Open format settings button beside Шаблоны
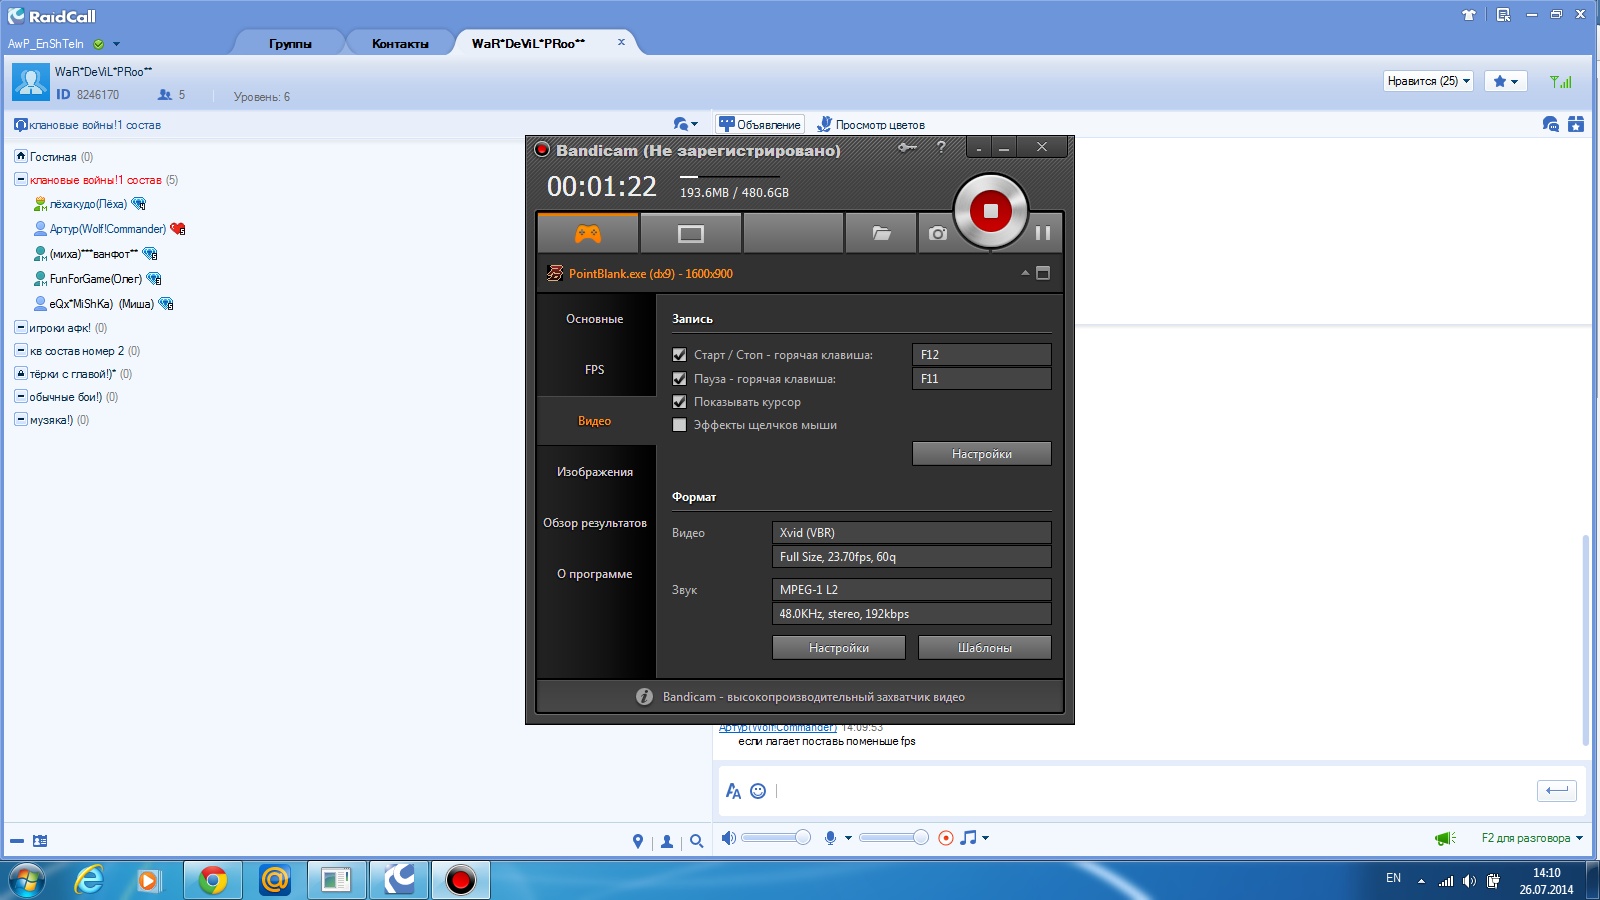The image size is (1600, 900). point(839,648)
